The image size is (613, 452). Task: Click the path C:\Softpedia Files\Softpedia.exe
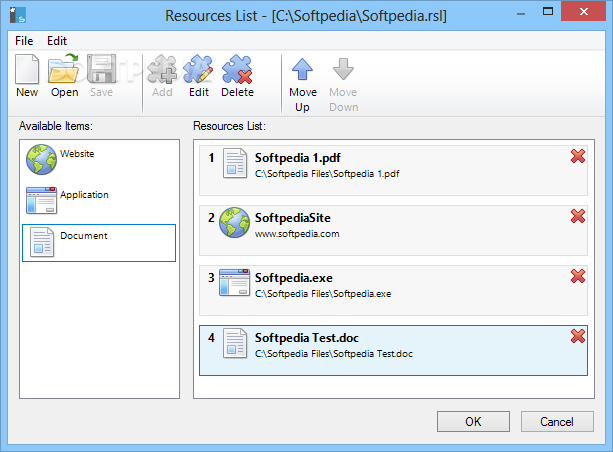(323, 294)
